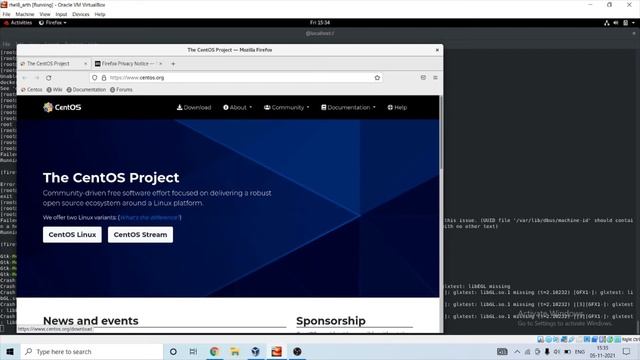Open the touch keyboard tray icon
The image size is (640, 360).
point(502,351)
